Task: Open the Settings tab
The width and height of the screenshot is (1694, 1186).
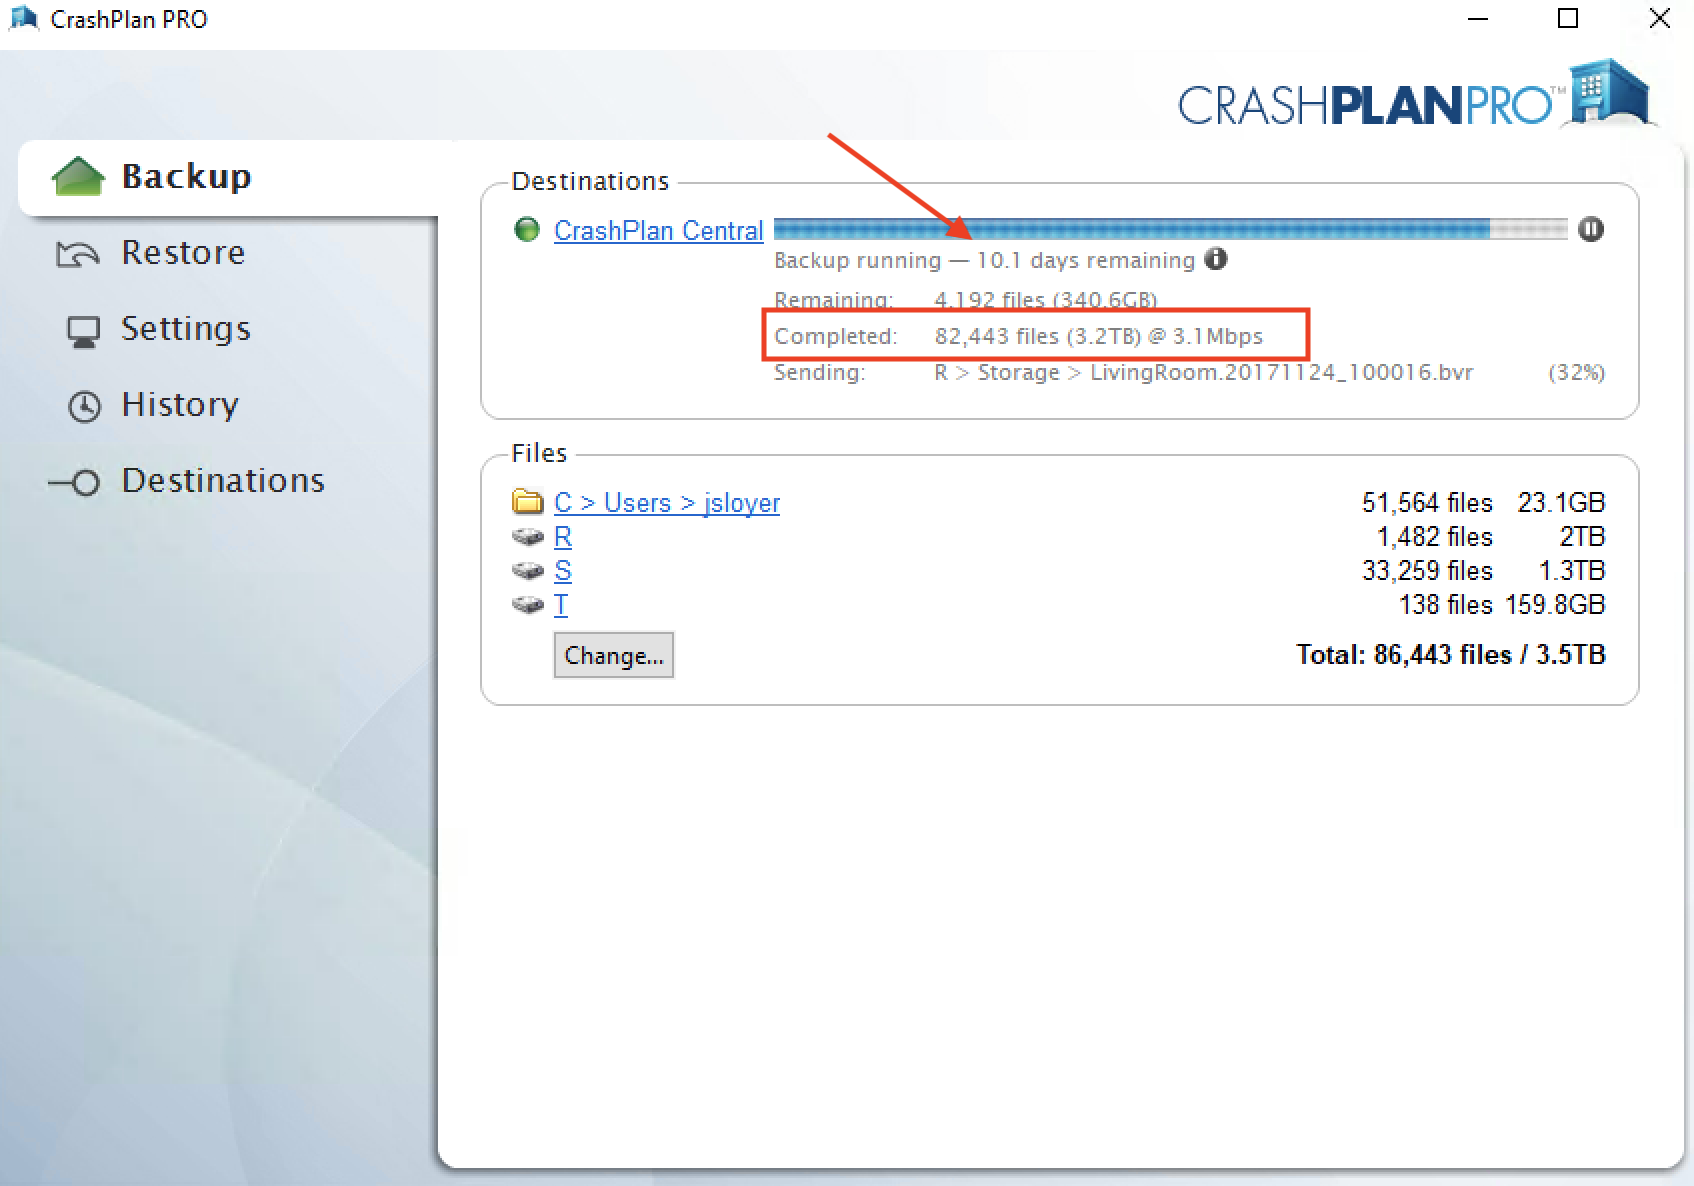Action: 186,329
